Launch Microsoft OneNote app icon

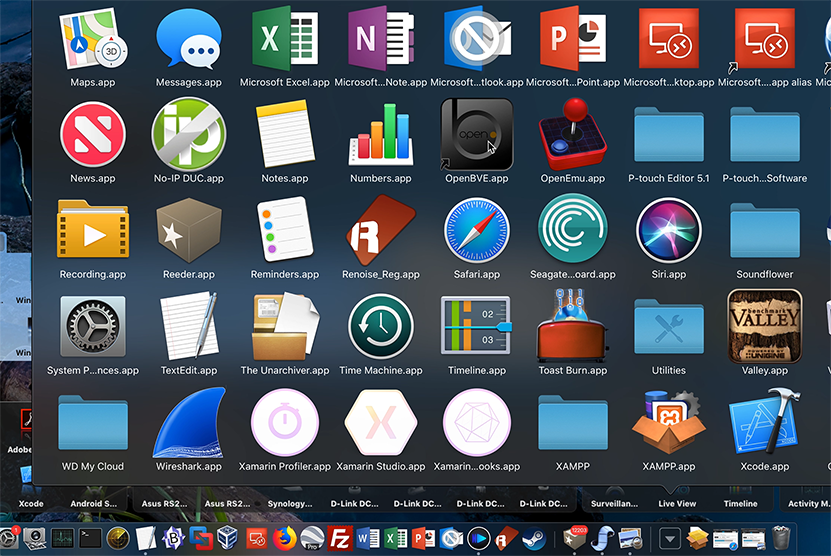[381, 39]
